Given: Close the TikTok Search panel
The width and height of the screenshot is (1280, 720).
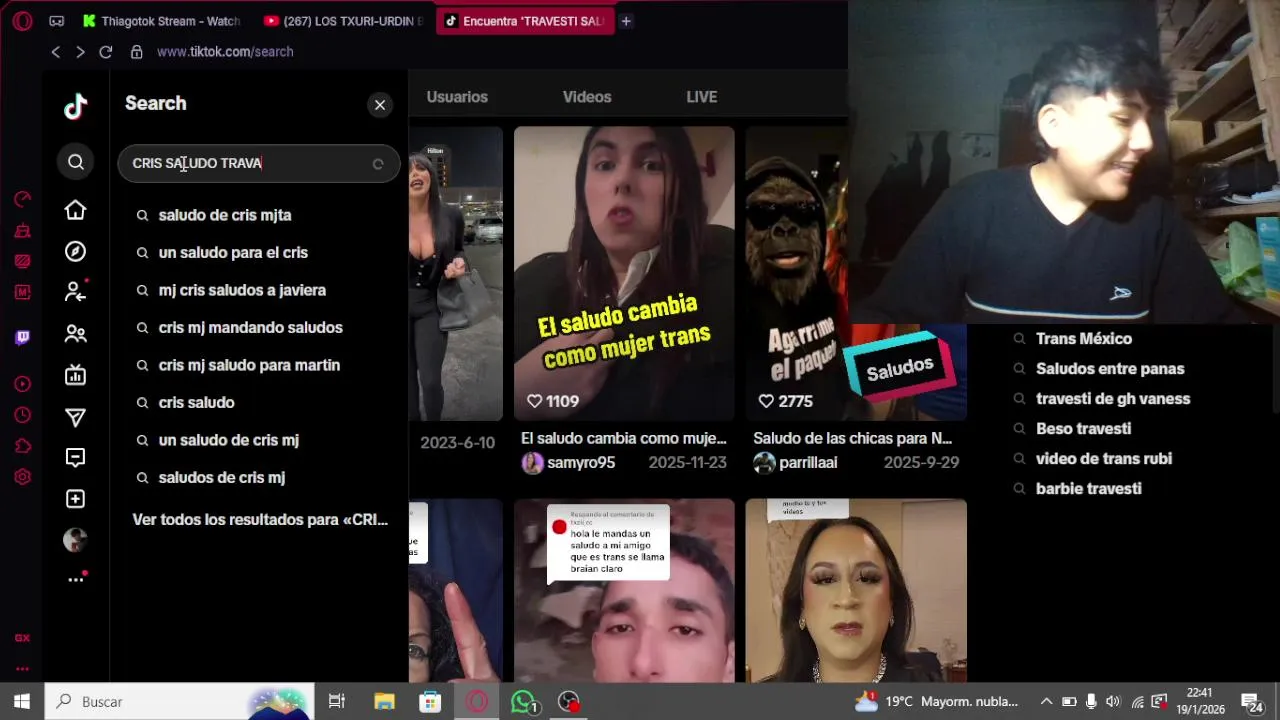Looking at the screenshot, I should pyautogui.click(x=380, y=104).
